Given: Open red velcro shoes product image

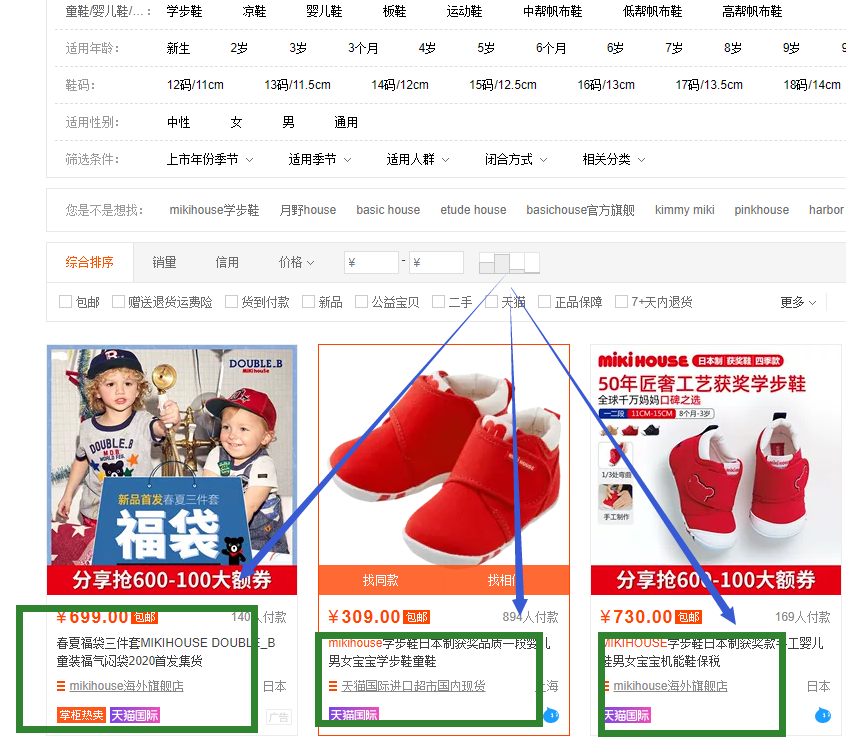Looking at the screenshot, I should [x=444, y=456].
